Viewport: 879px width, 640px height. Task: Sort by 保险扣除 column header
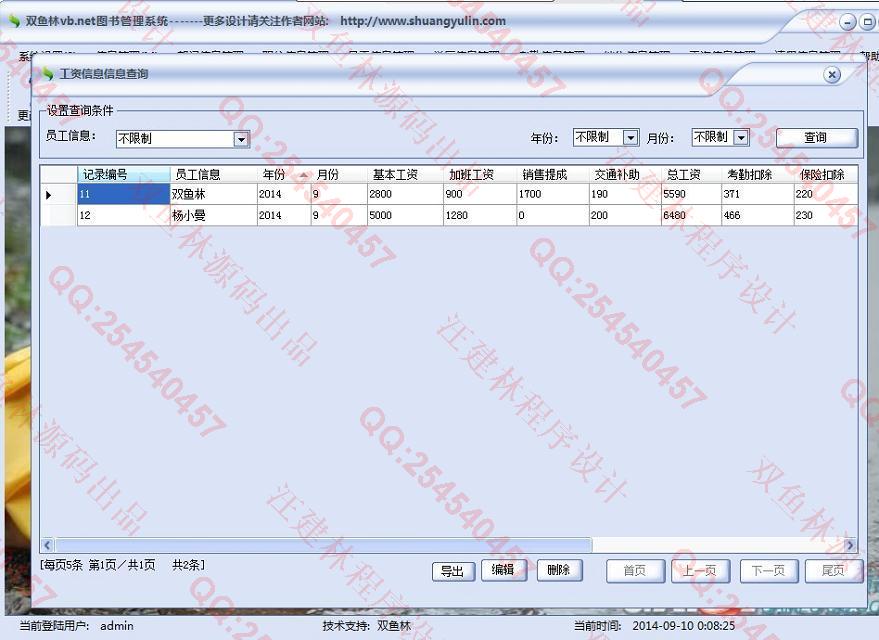point(826,175)
